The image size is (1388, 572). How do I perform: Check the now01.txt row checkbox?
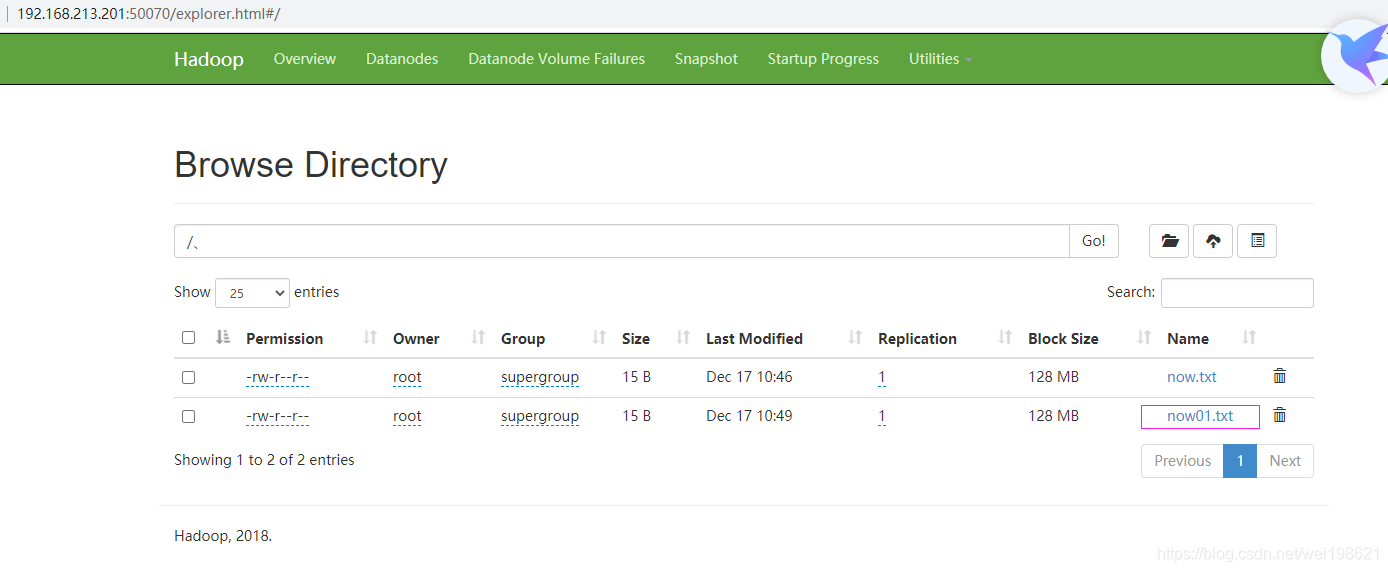[188, 416]
